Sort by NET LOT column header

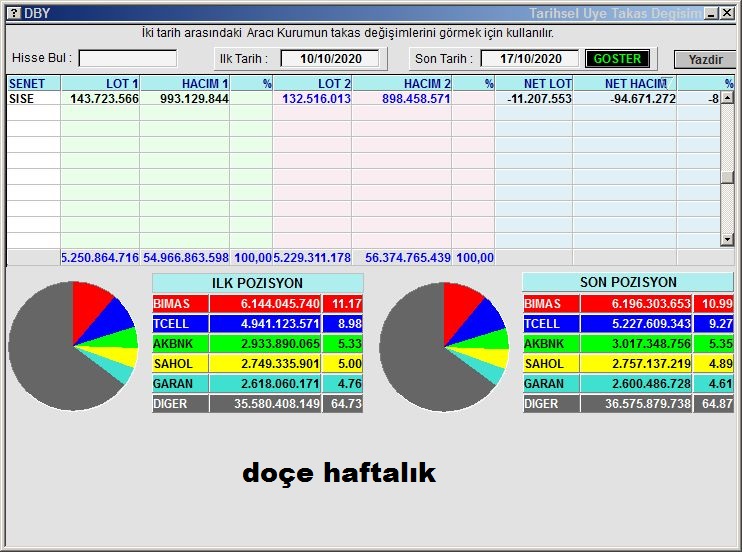coord(534,83)
